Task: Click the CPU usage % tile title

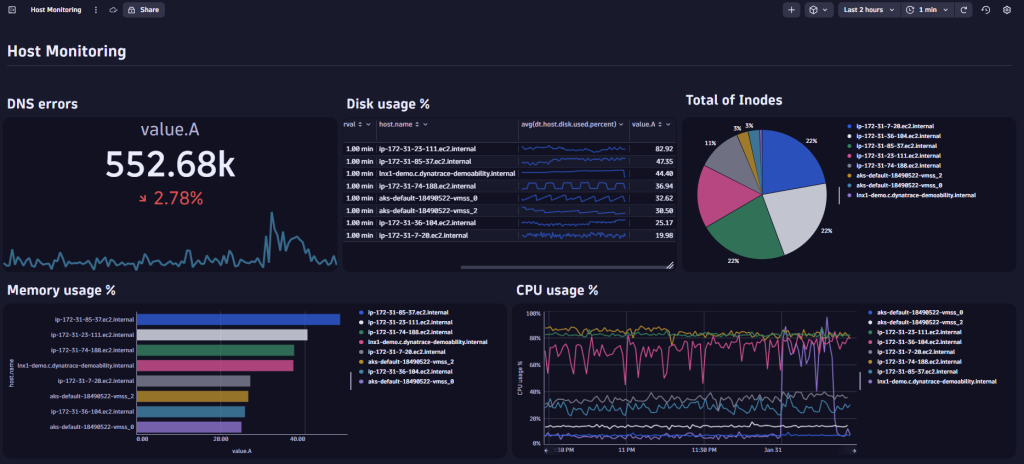Action: point(557,290)
